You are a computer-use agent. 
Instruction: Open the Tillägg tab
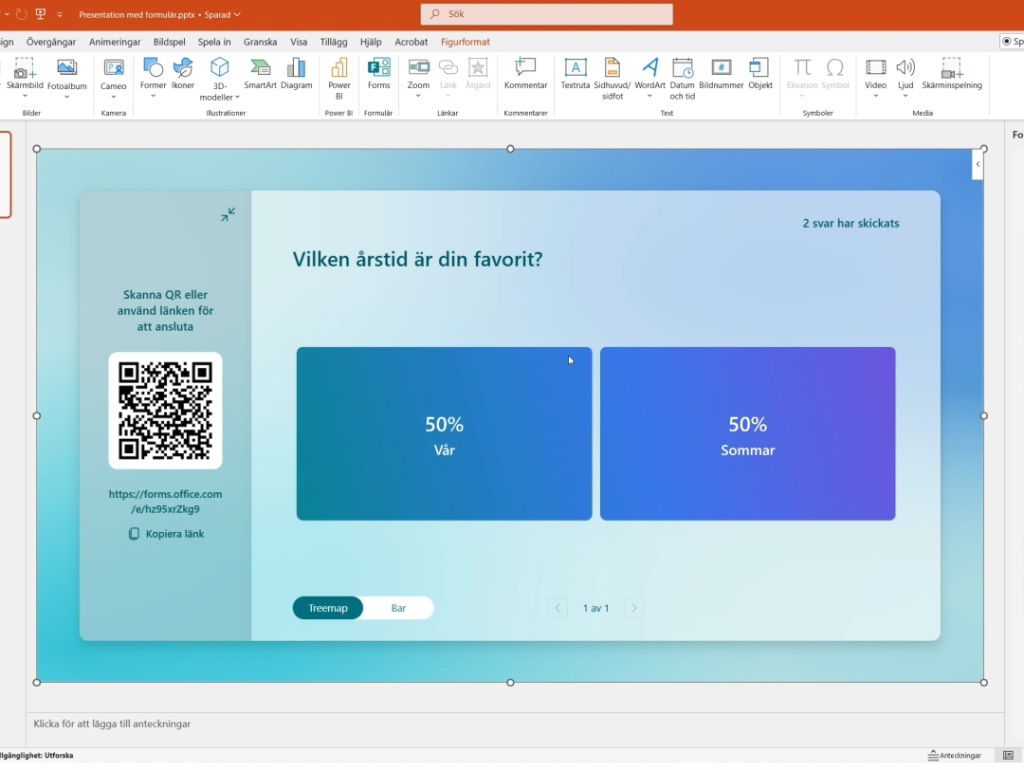pos(334,42)
